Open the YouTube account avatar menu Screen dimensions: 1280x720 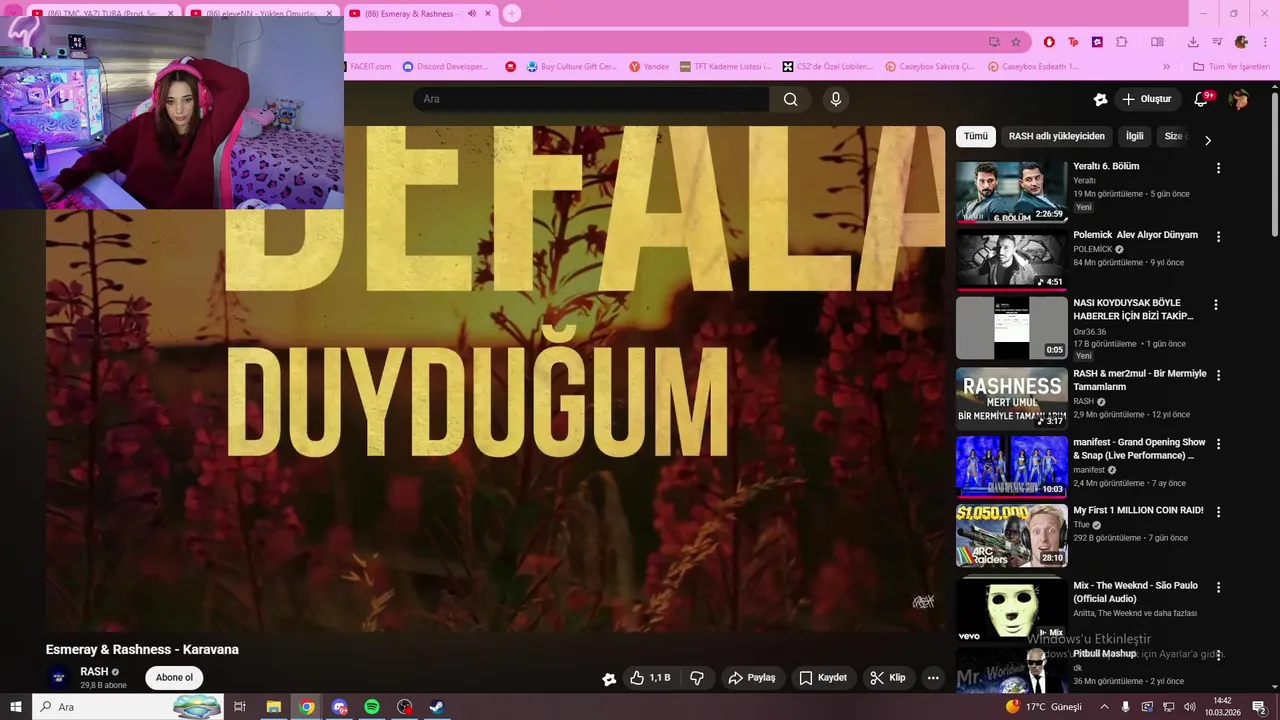pos(1239,99)
